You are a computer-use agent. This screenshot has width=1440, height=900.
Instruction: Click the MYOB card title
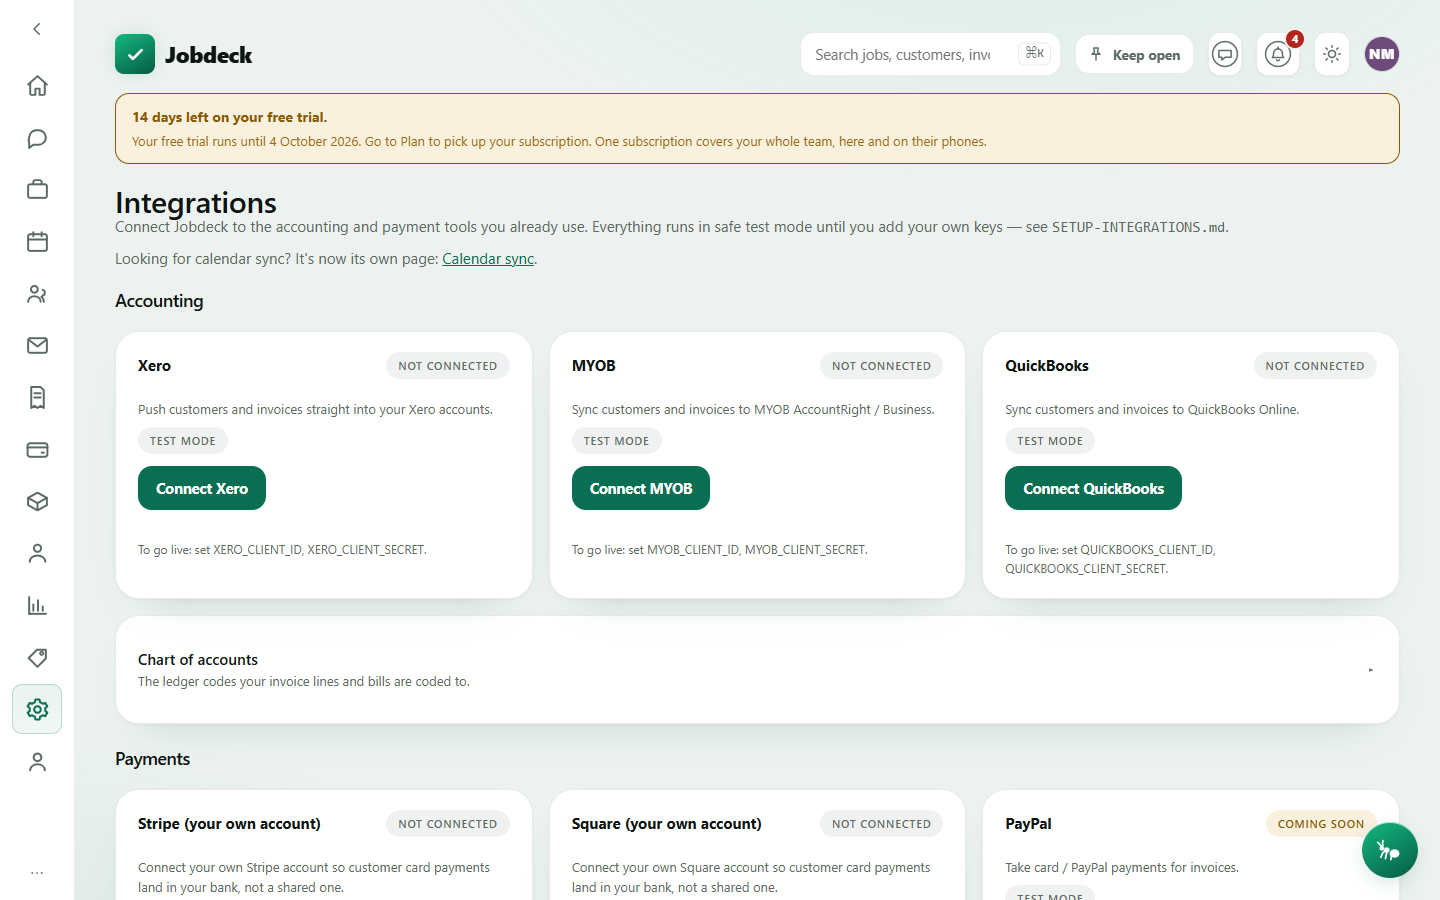click(594, 366)
